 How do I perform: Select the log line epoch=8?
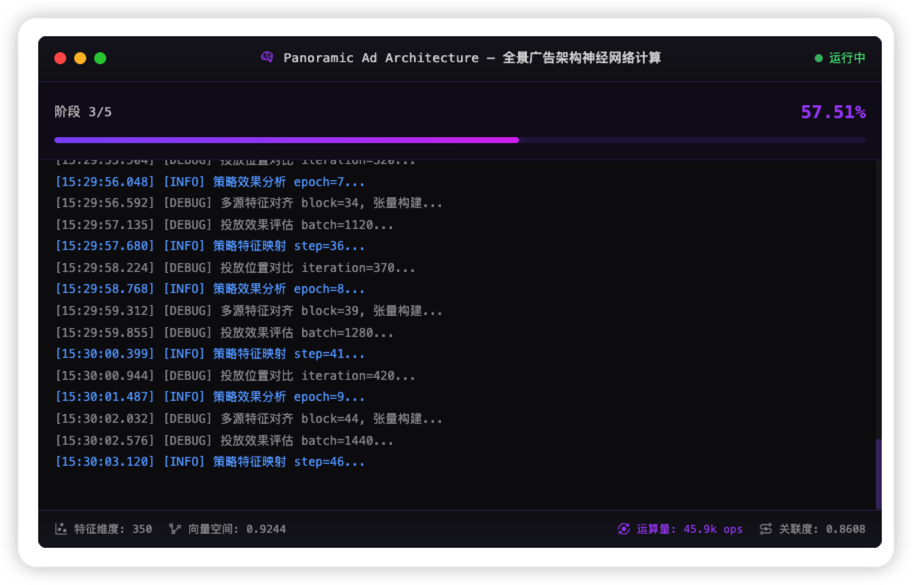point(210,289)
